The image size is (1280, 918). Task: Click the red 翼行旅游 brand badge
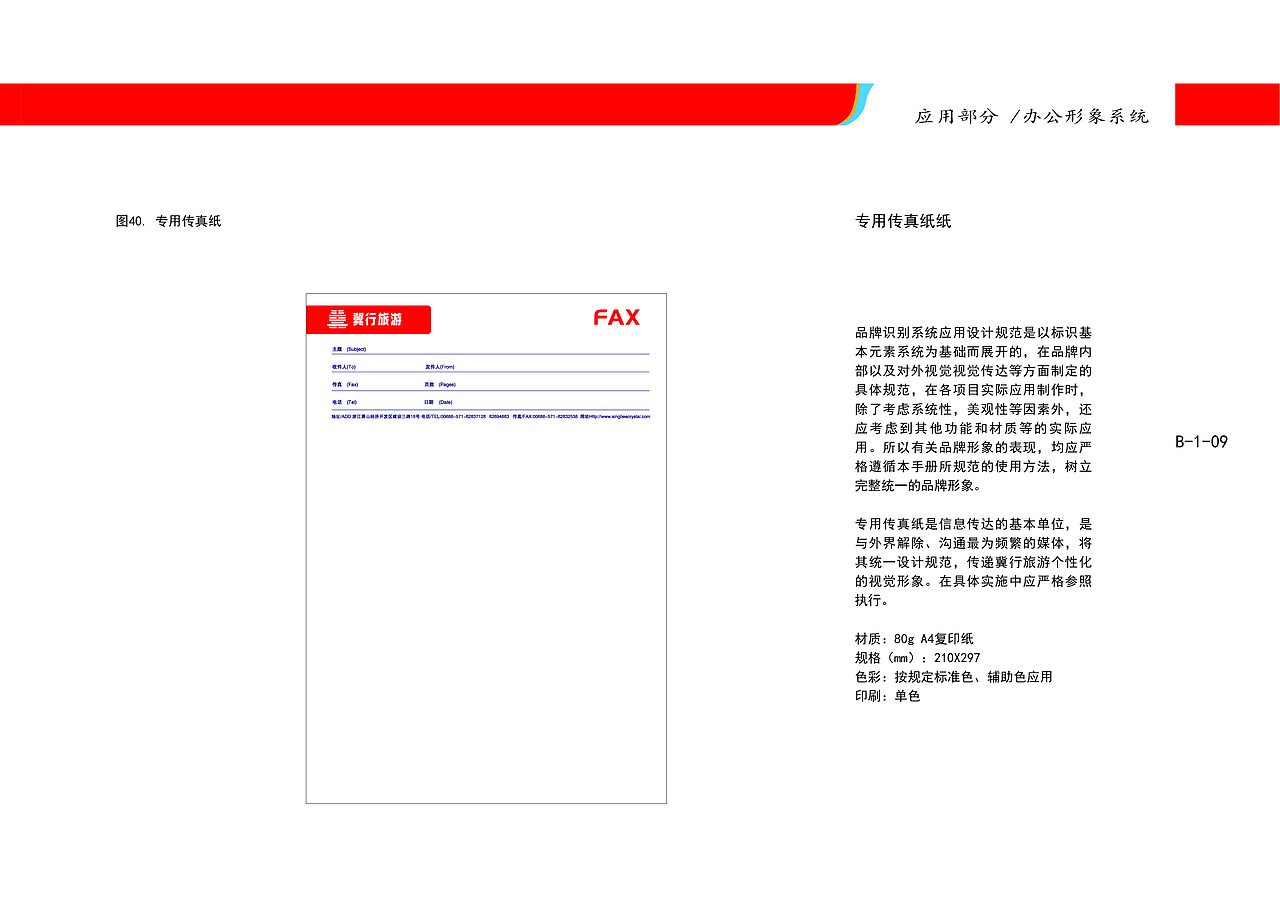(x=368, y=319)
